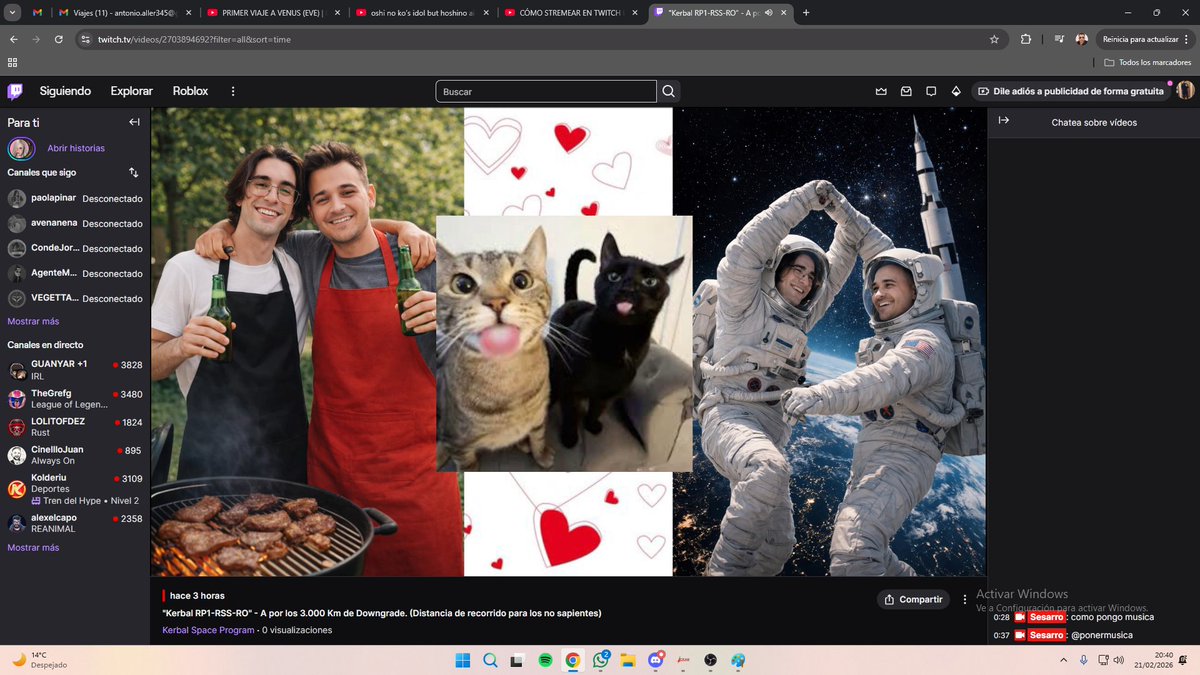The height and width of the screenshot is (675, 1200).
Task: Open Todos los marcadores folder
Action: click(1148, 62)
